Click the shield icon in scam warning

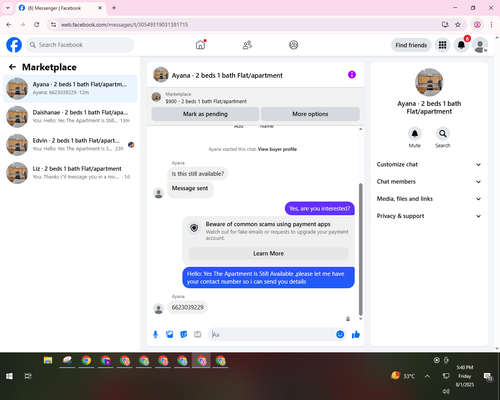(x=194, y=228)
